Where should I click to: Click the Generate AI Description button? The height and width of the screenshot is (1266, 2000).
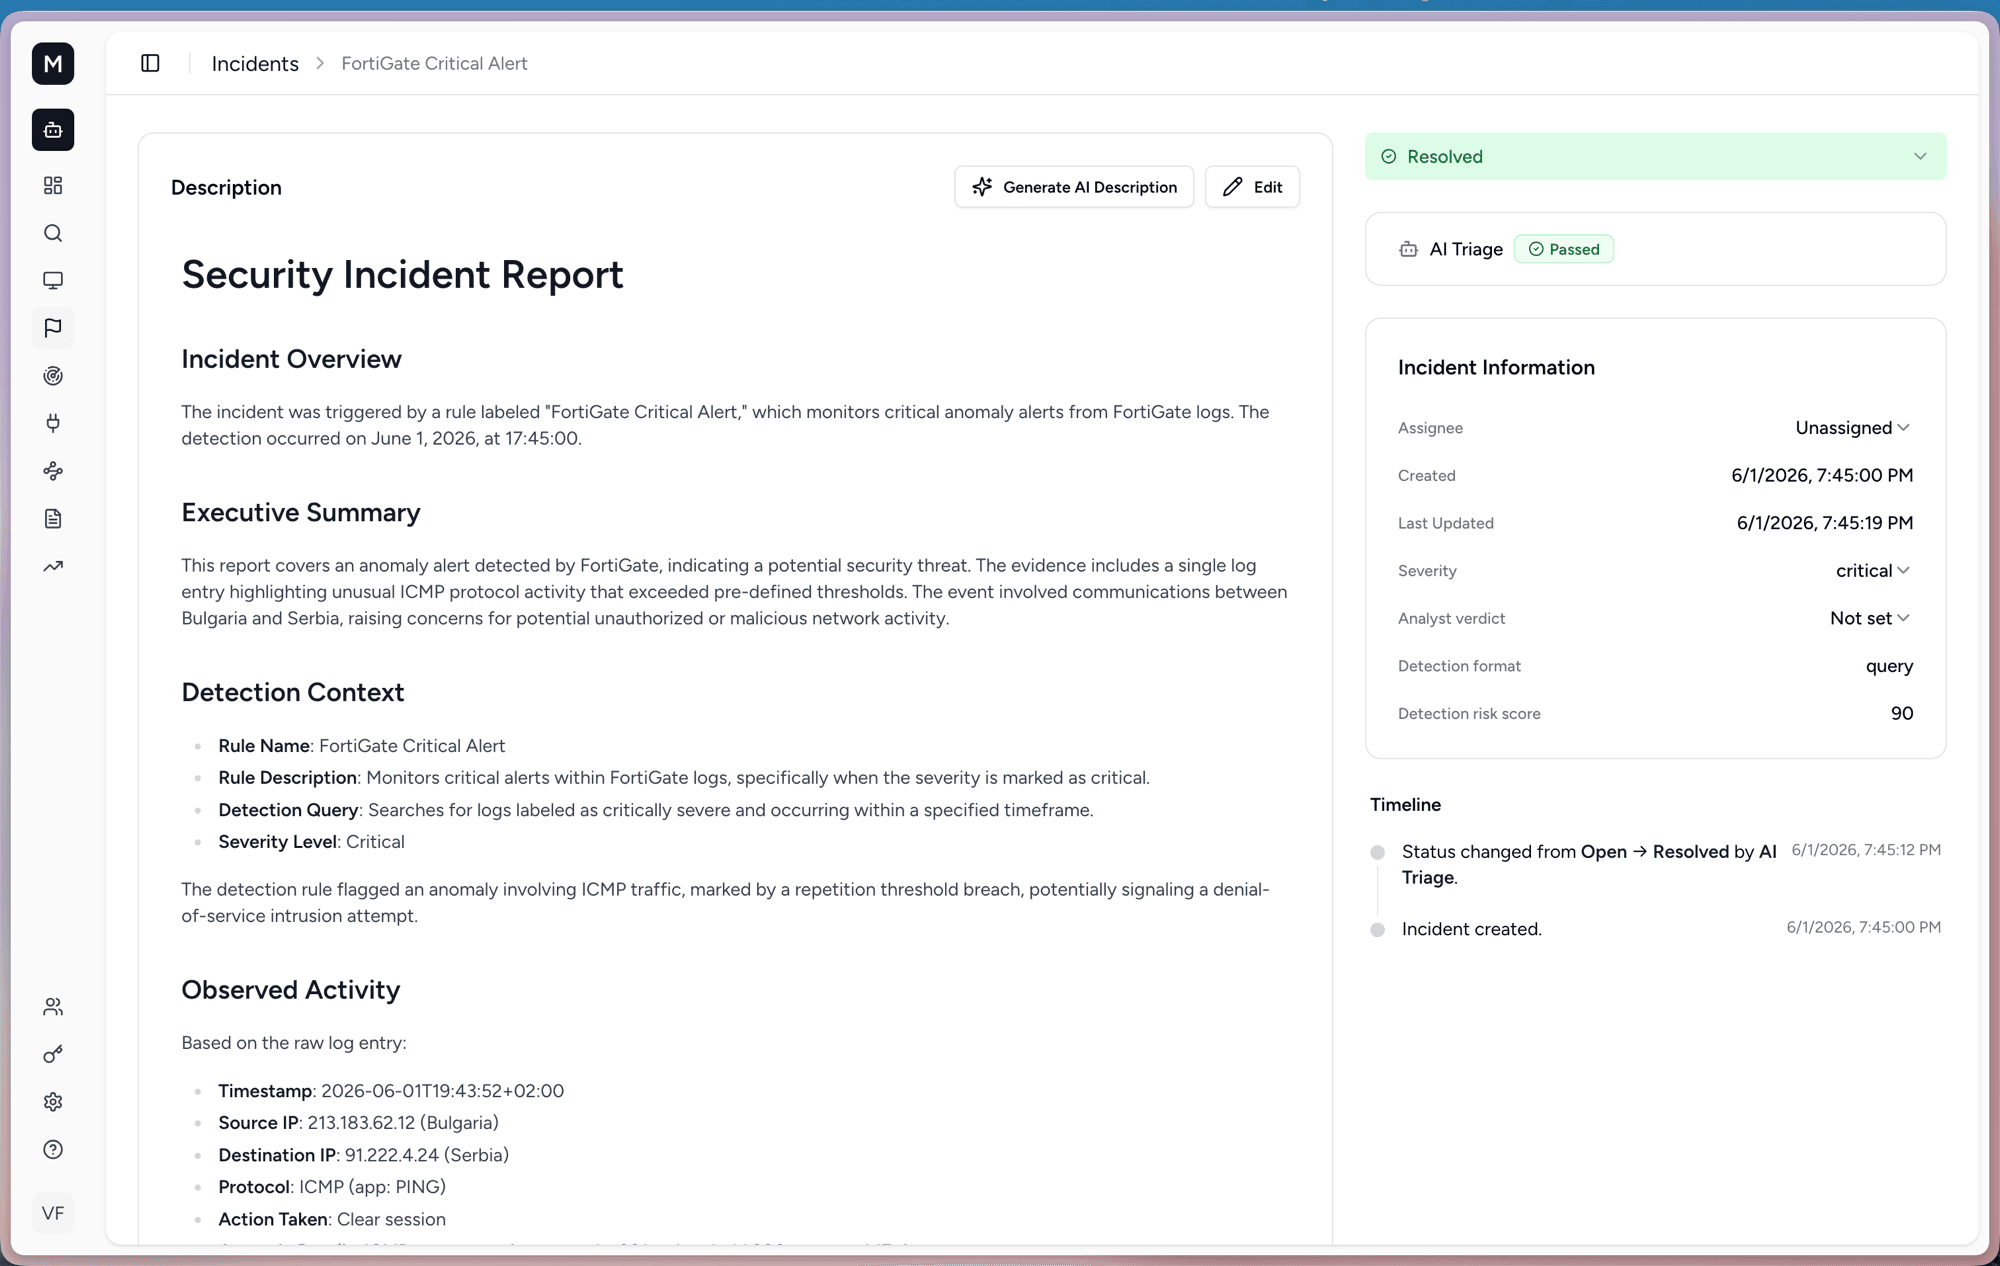tap(1074, 187)
